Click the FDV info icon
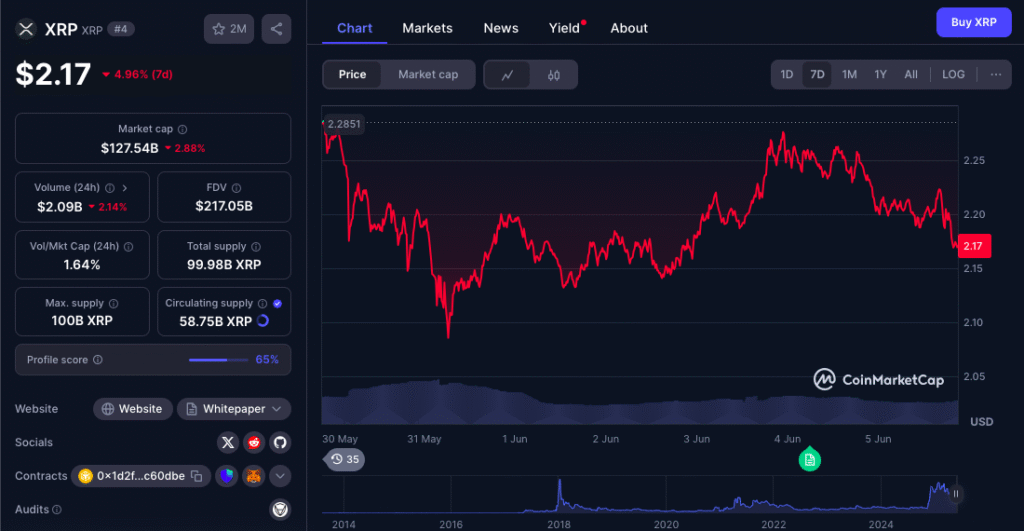 tap(236, 188)
